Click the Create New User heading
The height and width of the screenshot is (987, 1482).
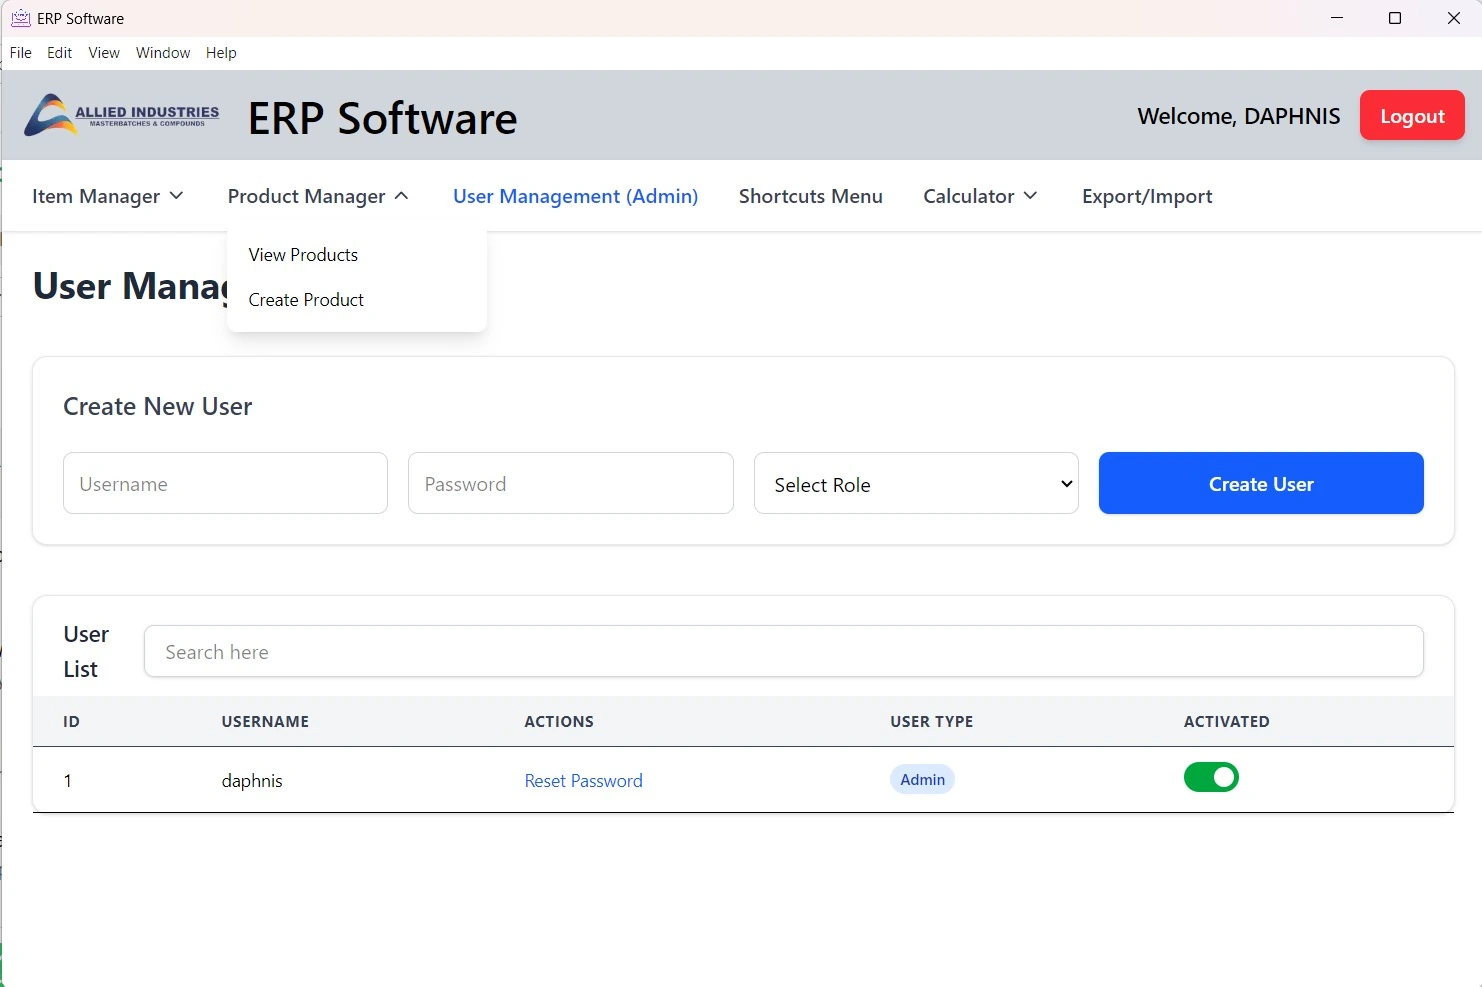pyautogui.click(x=158, y=406)
